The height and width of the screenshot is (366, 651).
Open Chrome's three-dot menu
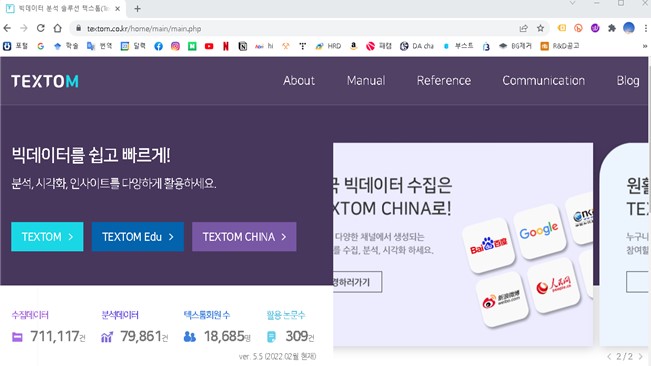[x=646, y=28]
